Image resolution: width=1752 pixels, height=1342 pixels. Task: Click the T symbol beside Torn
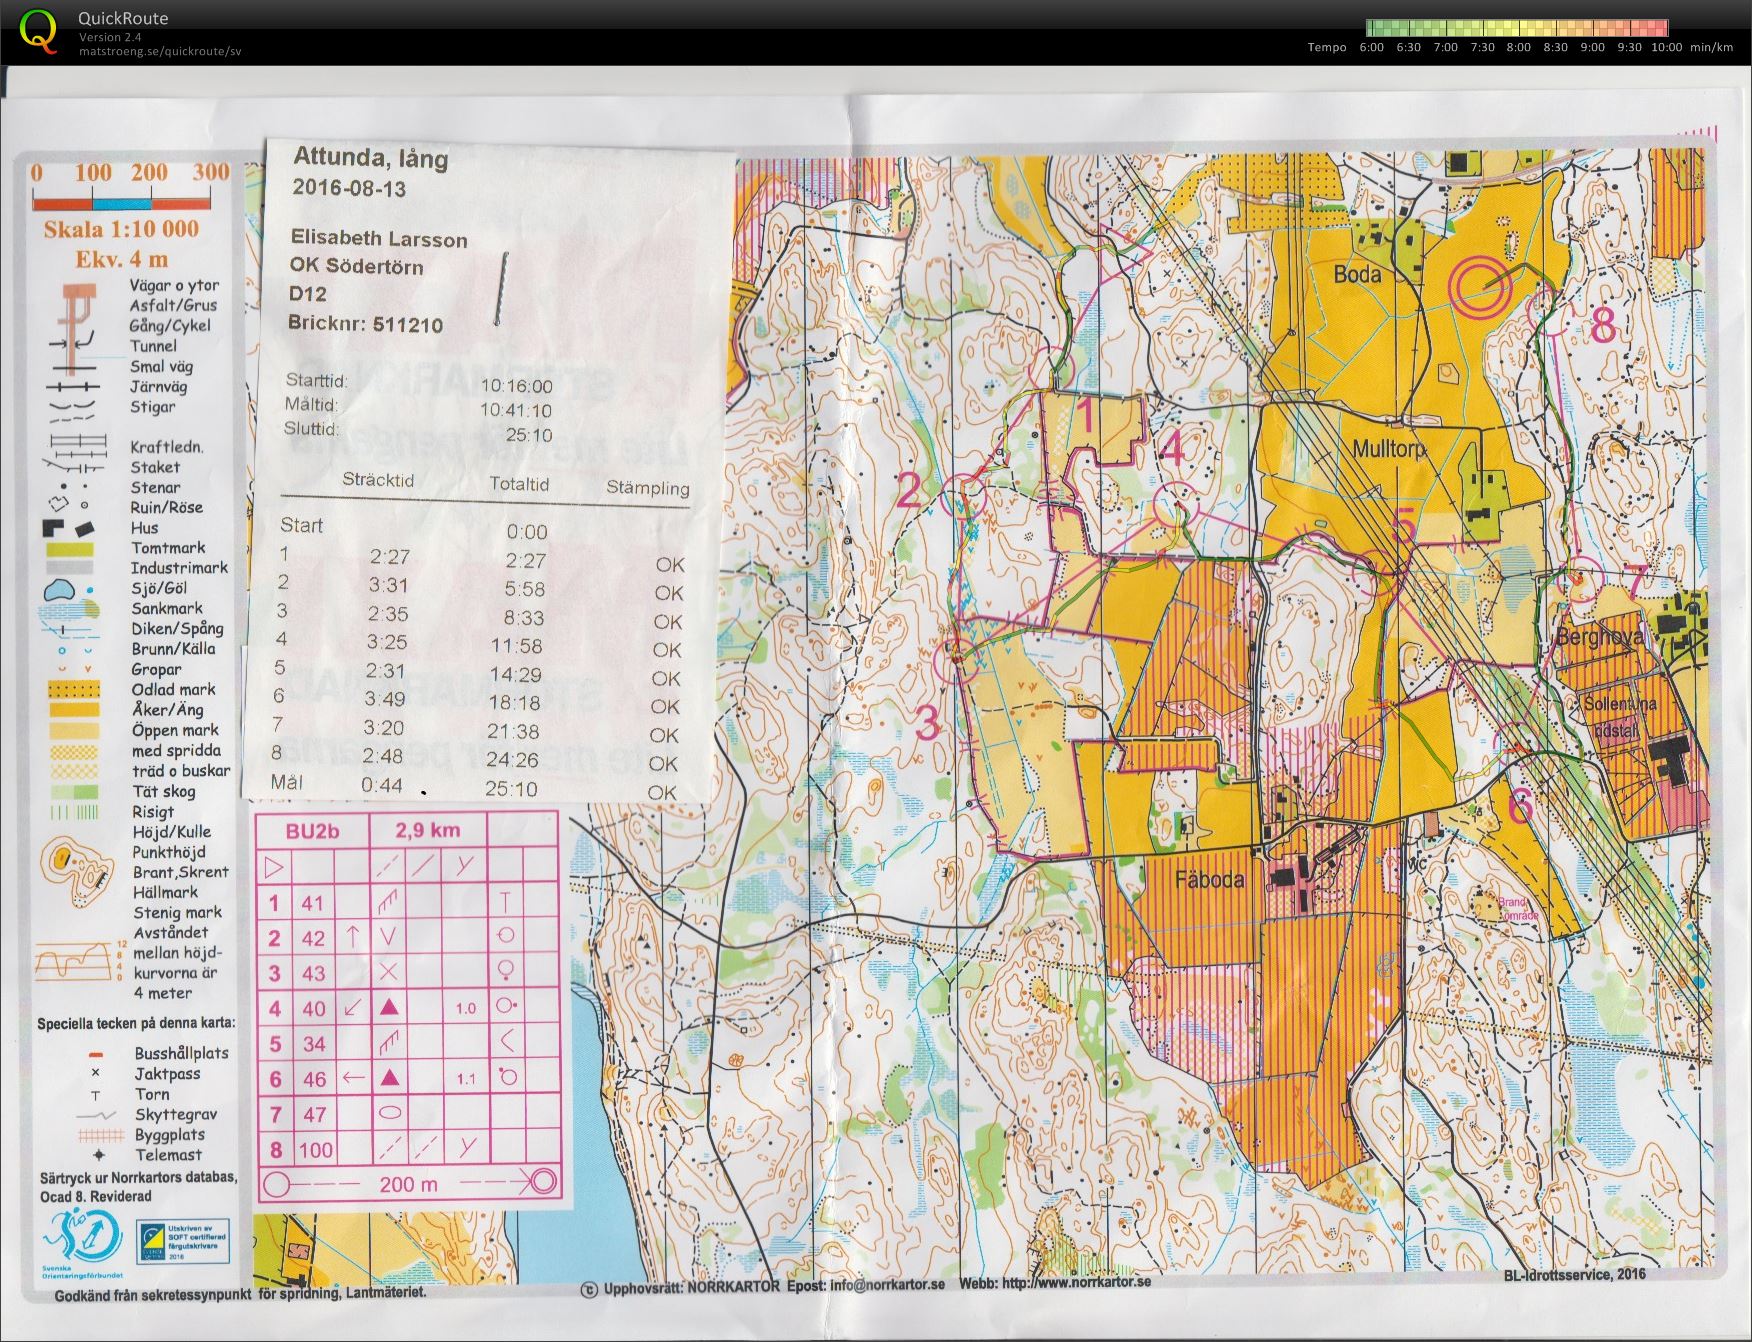(x=96, y=1095)
